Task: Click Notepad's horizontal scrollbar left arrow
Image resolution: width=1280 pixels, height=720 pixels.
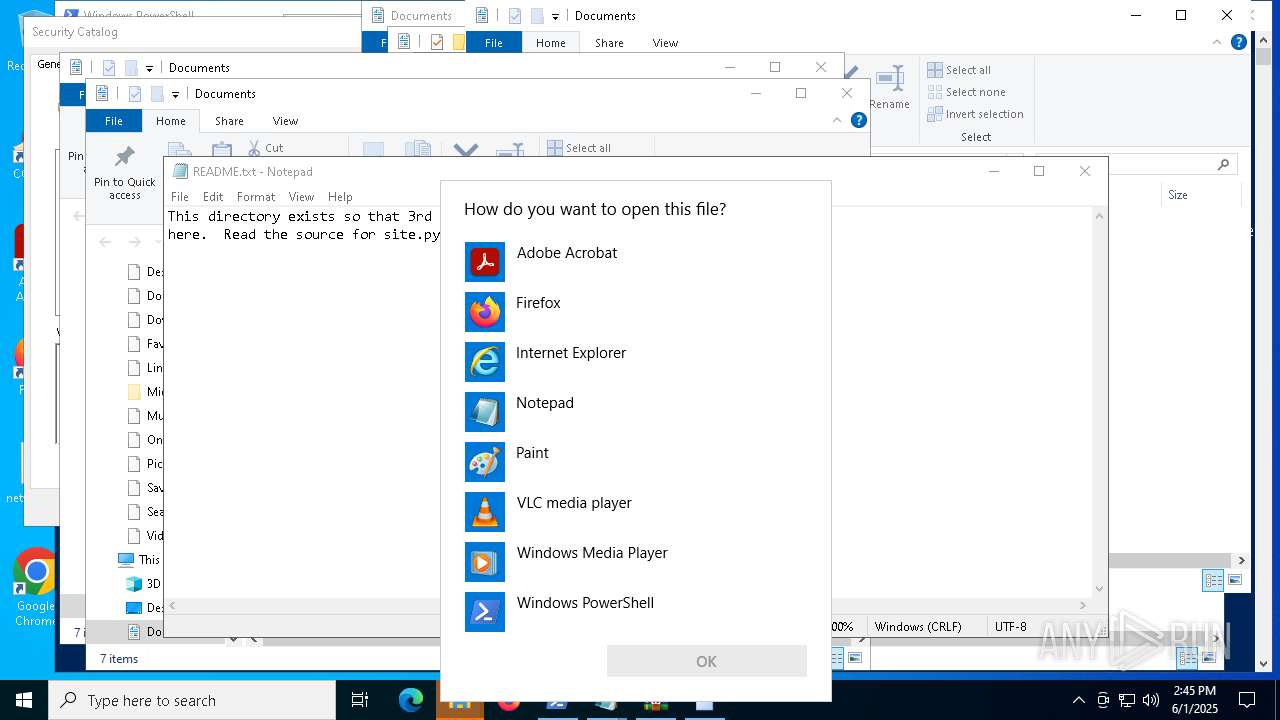Action: (x=173, y=605)
